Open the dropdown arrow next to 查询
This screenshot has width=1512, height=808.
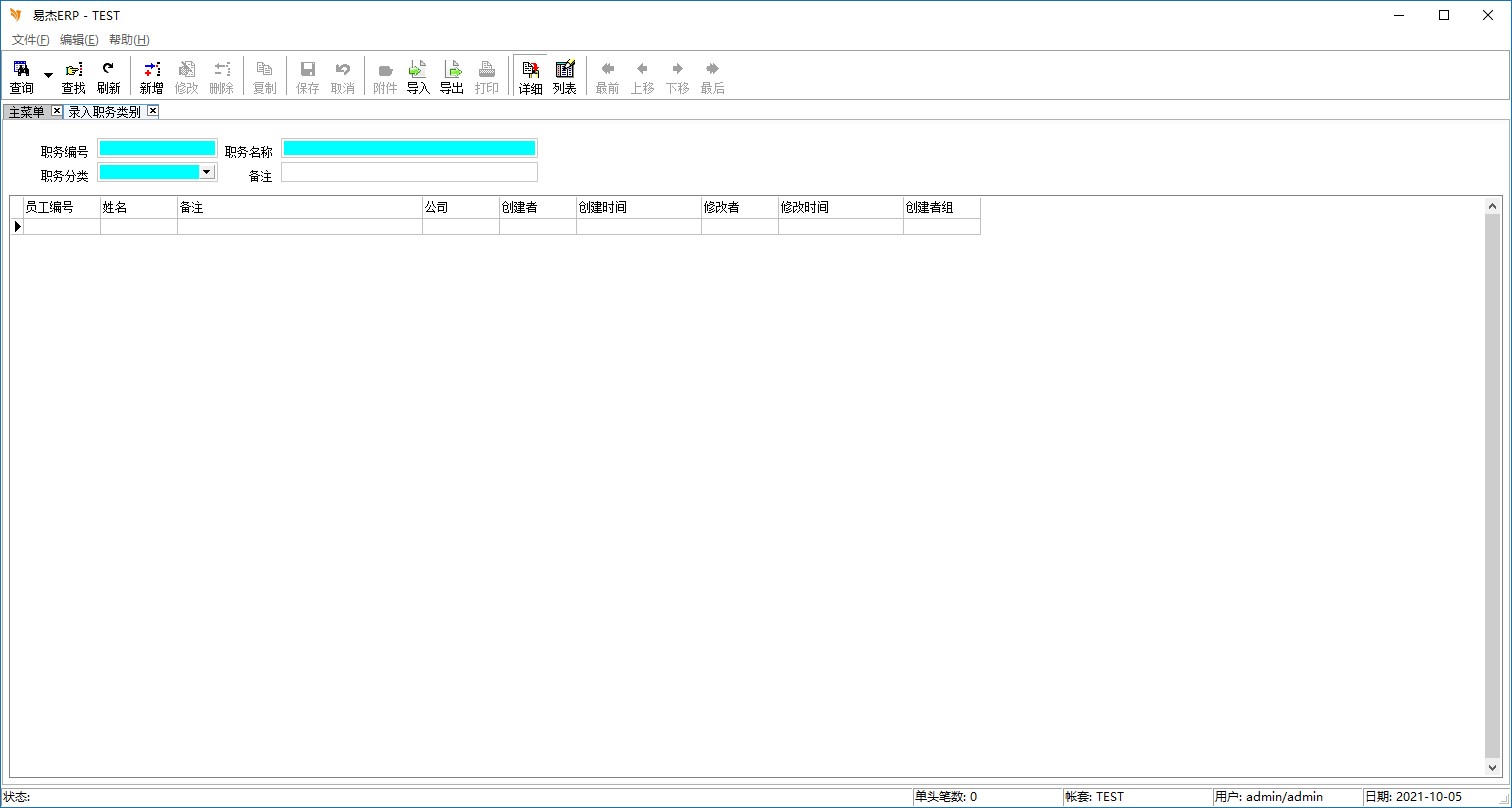[x=48, y=76]
